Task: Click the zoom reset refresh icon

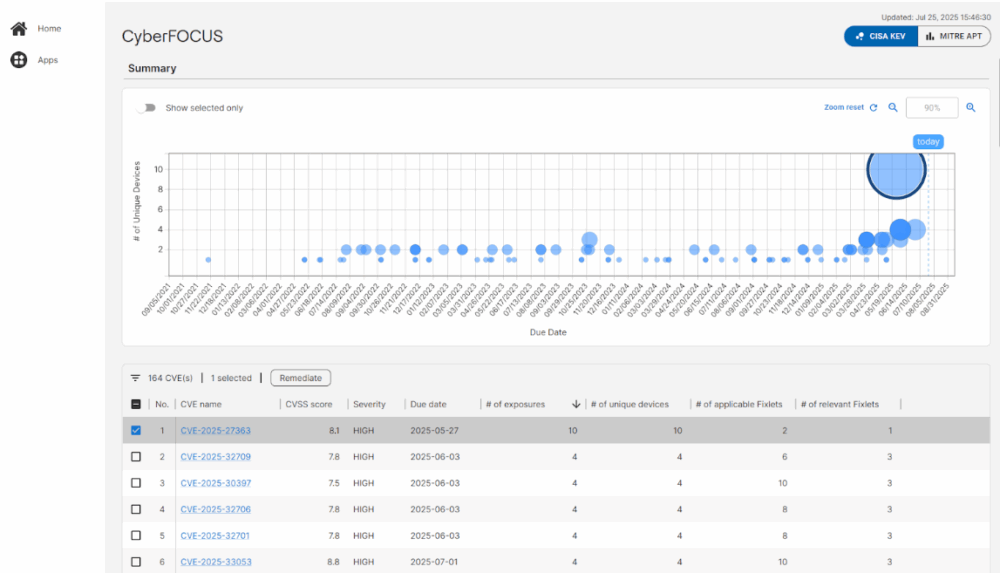Action: pos(873,108)
